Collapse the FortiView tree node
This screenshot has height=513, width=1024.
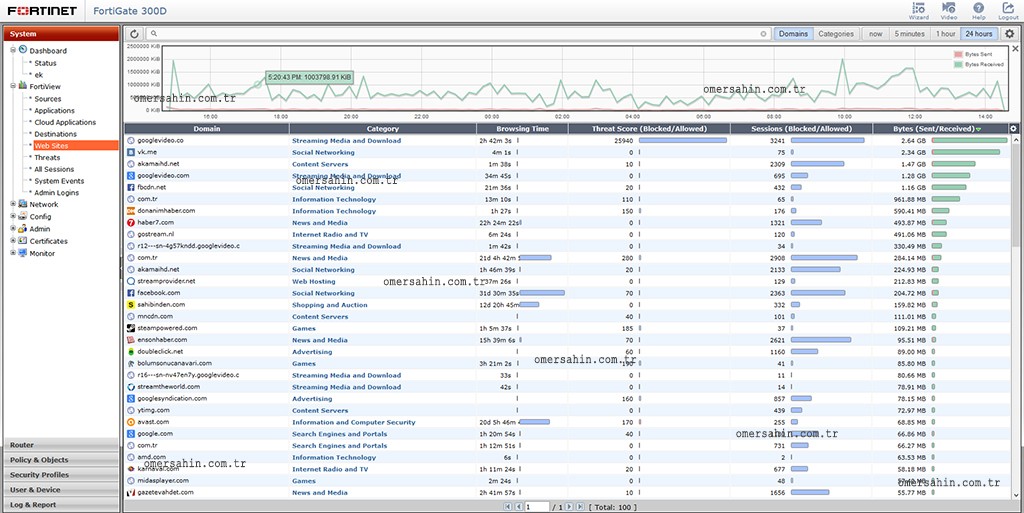point(13,86)
